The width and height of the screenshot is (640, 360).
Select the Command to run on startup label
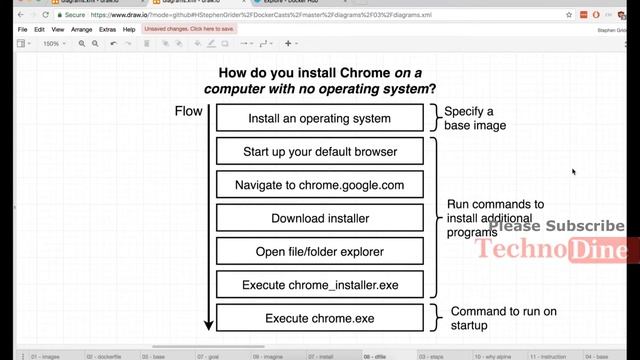click(504, 318)
